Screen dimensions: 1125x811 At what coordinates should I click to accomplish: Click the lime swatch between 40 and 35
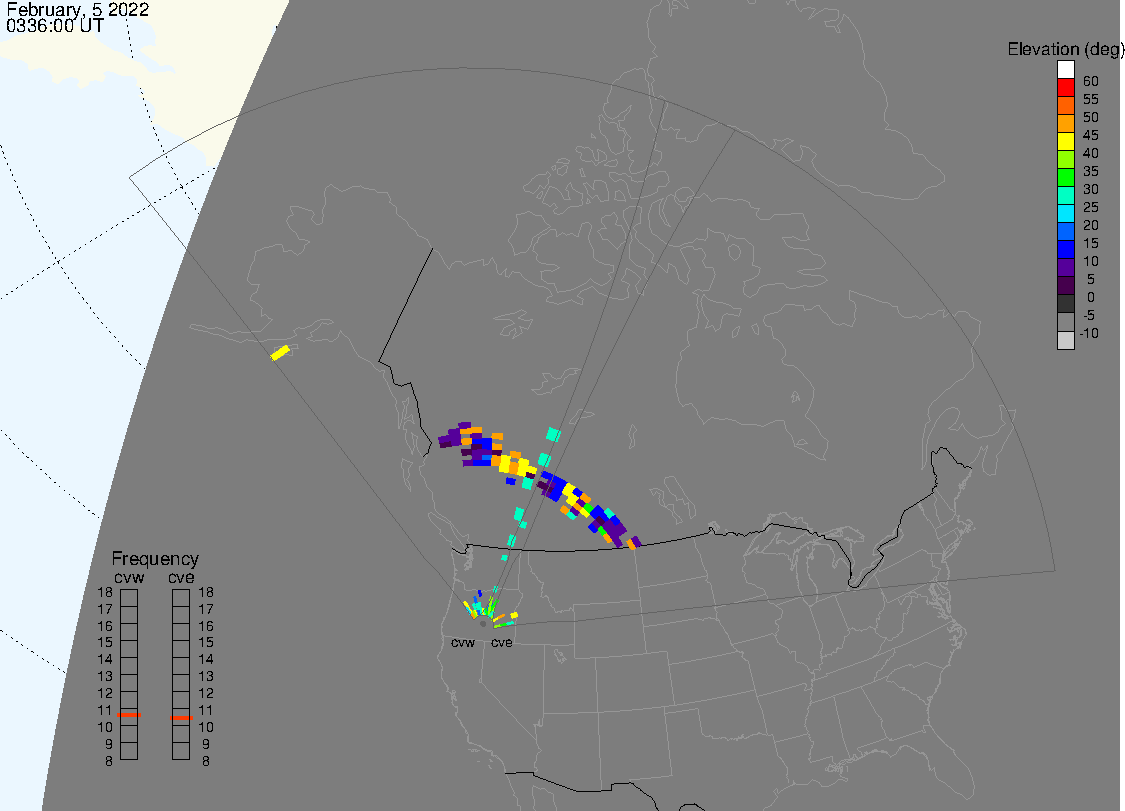point(1065,159)
